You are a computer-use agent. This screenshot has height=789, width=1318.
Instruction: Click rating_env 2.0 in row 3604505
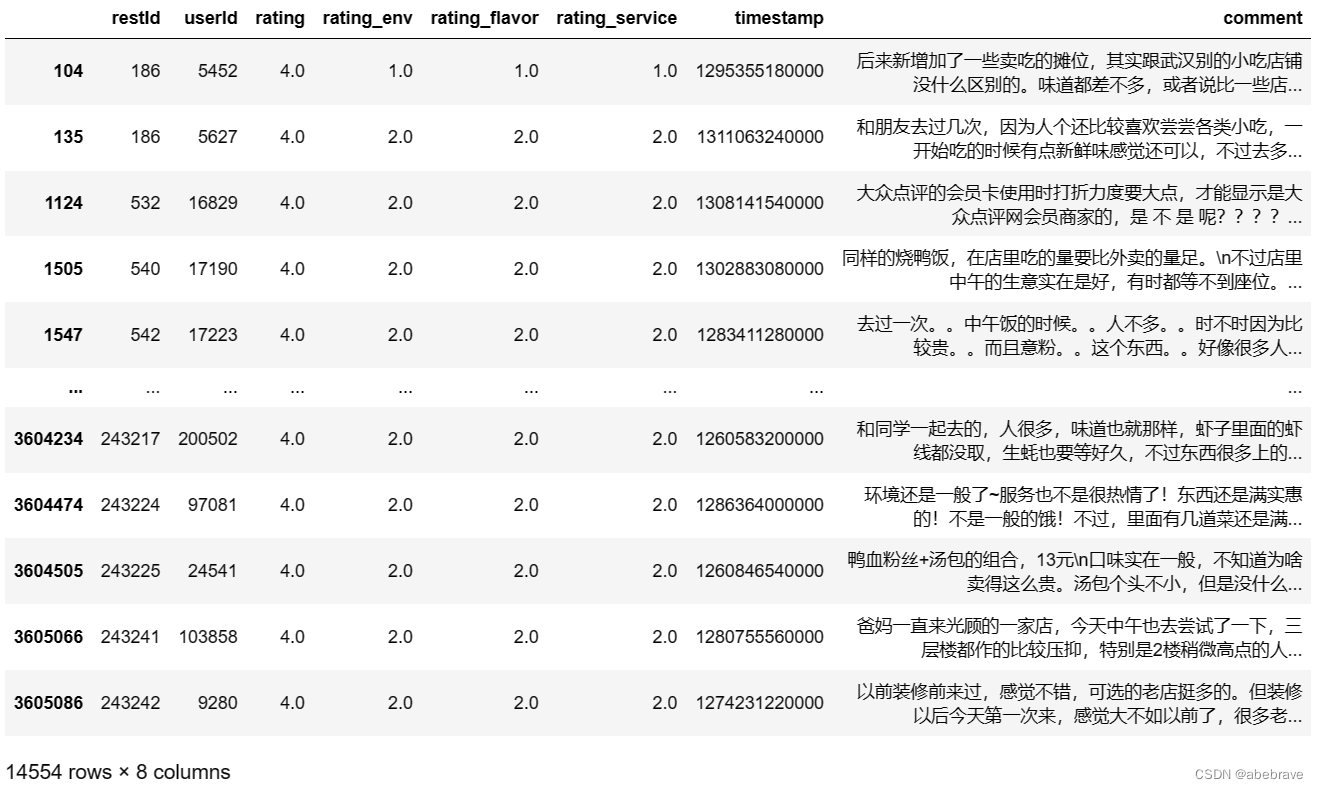(x=400, y=571)
